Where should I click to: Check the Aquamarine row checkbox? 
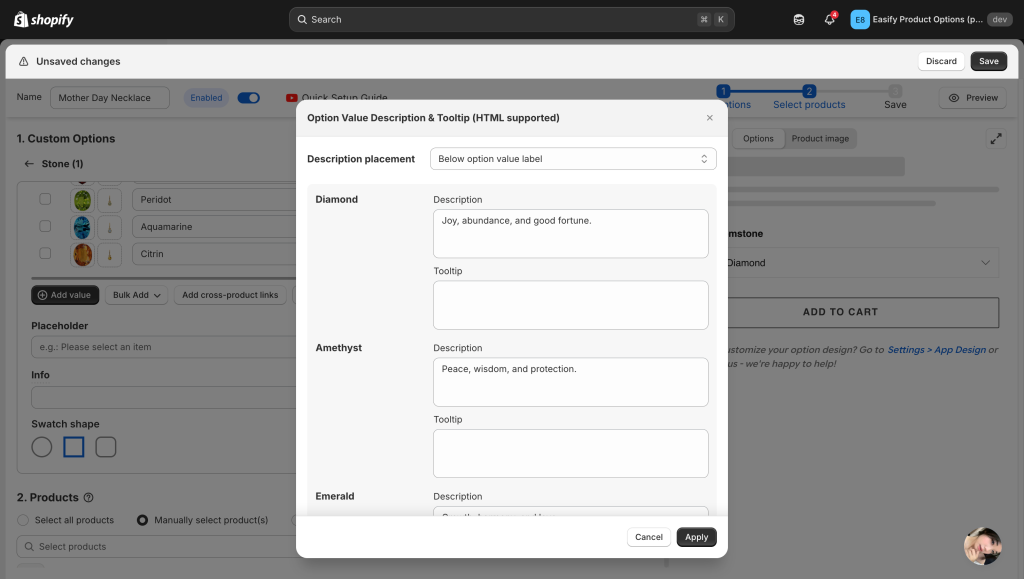(45, 227)
